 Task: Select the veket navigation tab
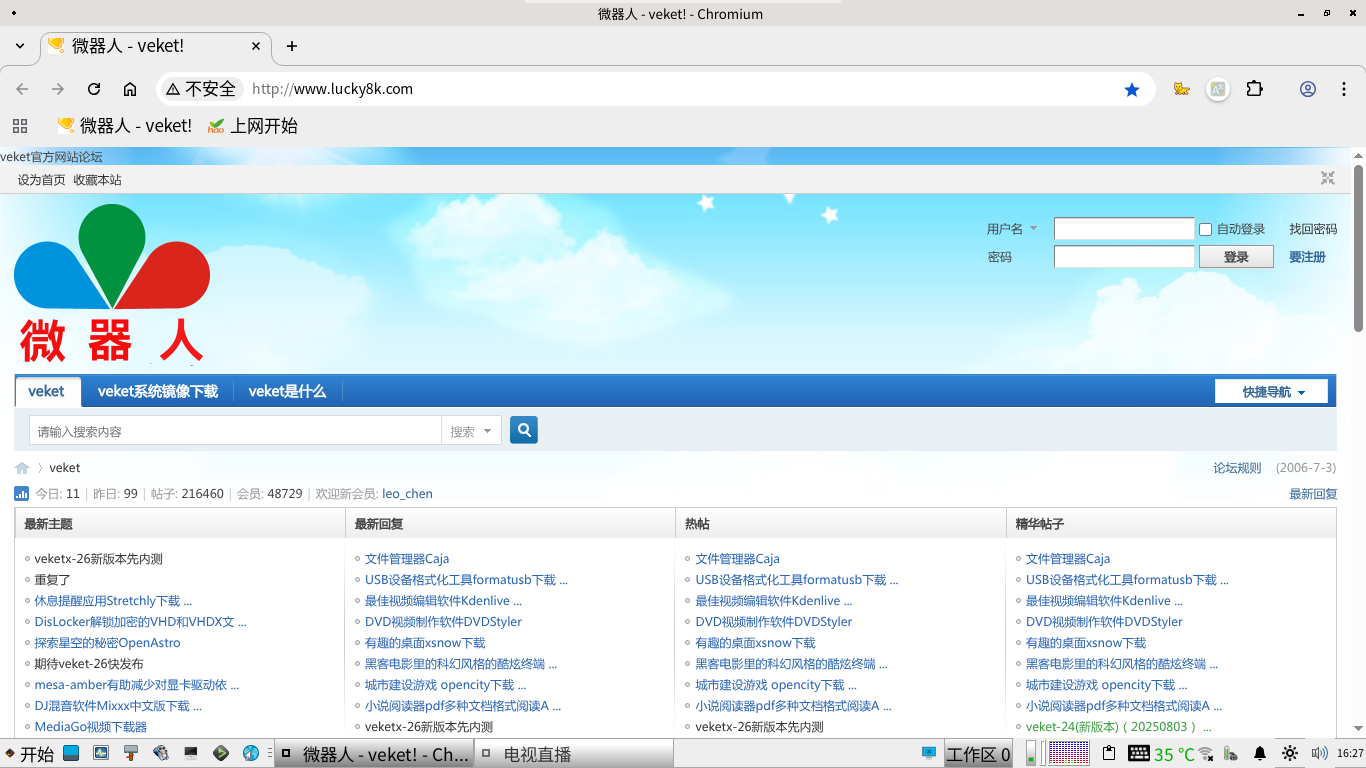pyautogui.click(x=46, y=391)
